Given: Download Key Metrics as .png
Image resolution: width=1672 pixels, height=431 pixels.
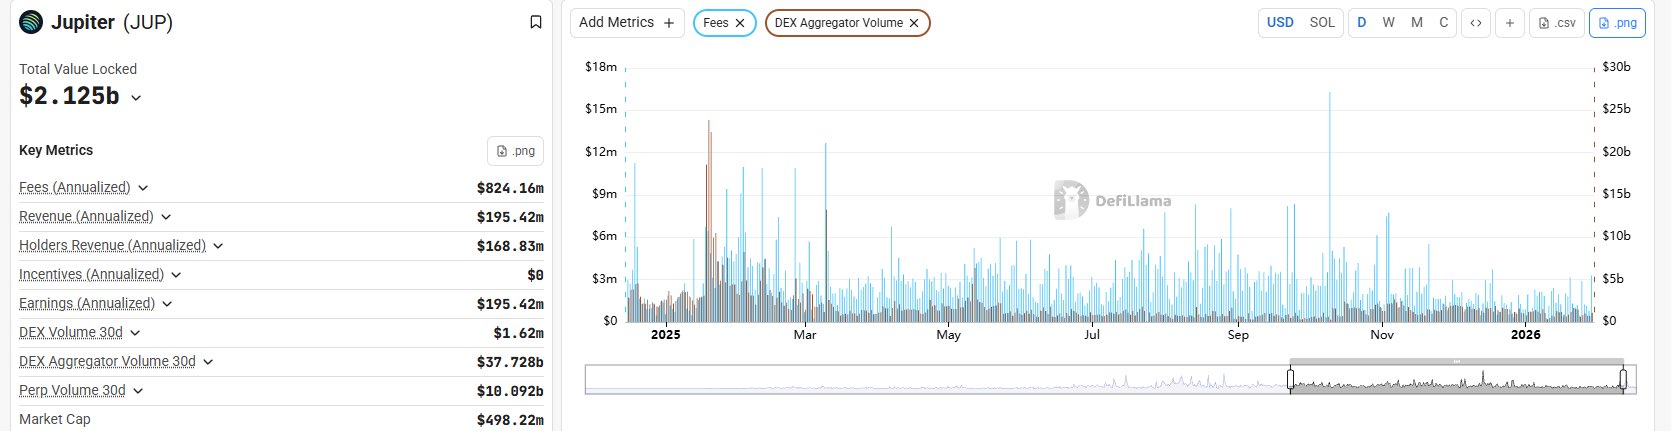Looking at the screenshot, I should click(x=516, y=151).
